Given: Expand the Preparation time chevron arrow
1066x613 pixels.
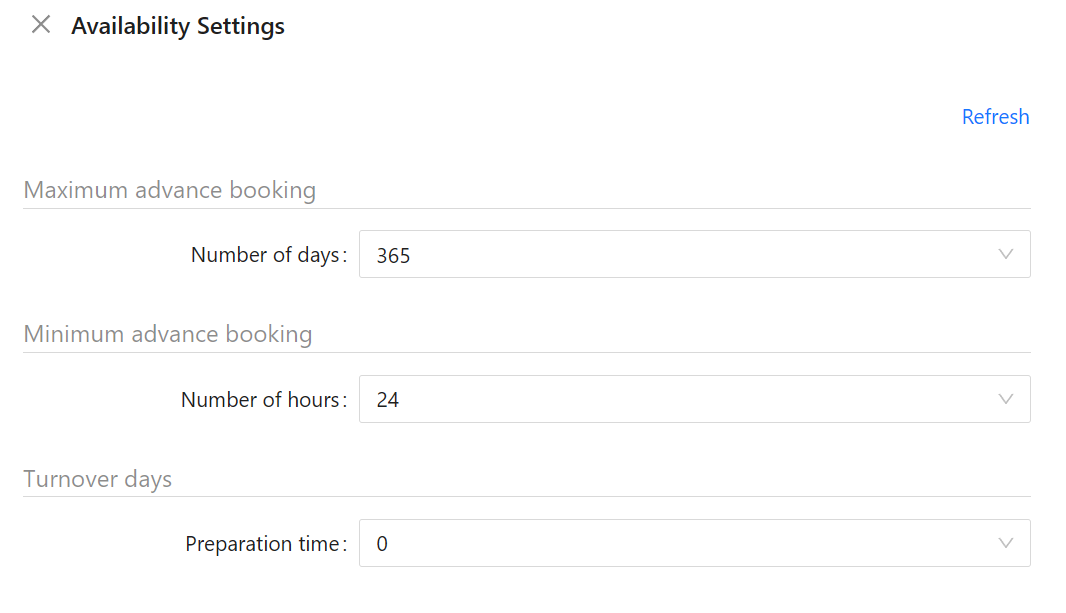Looking at the screenshot, I should 1006,543.
